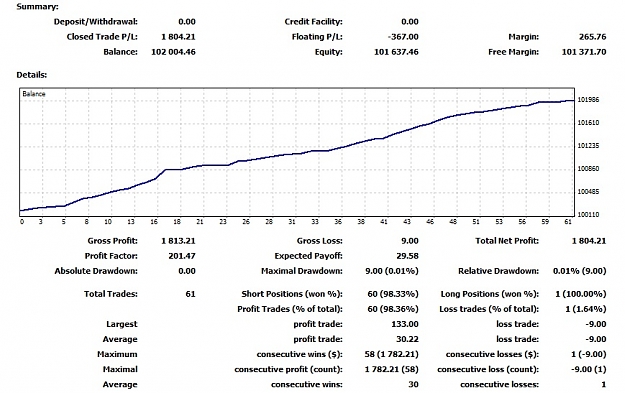Select the consecutive loss value -9.00 (1)

click(588, 370)
